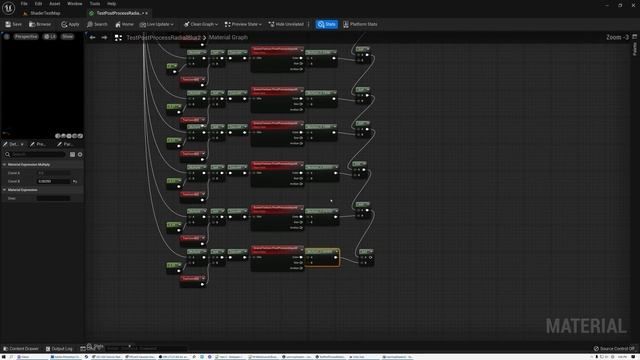Image resolution: width=640 pixels, height=360 pixels.
Task: Click the Material Graph breadcrumb
Action: 228,37
